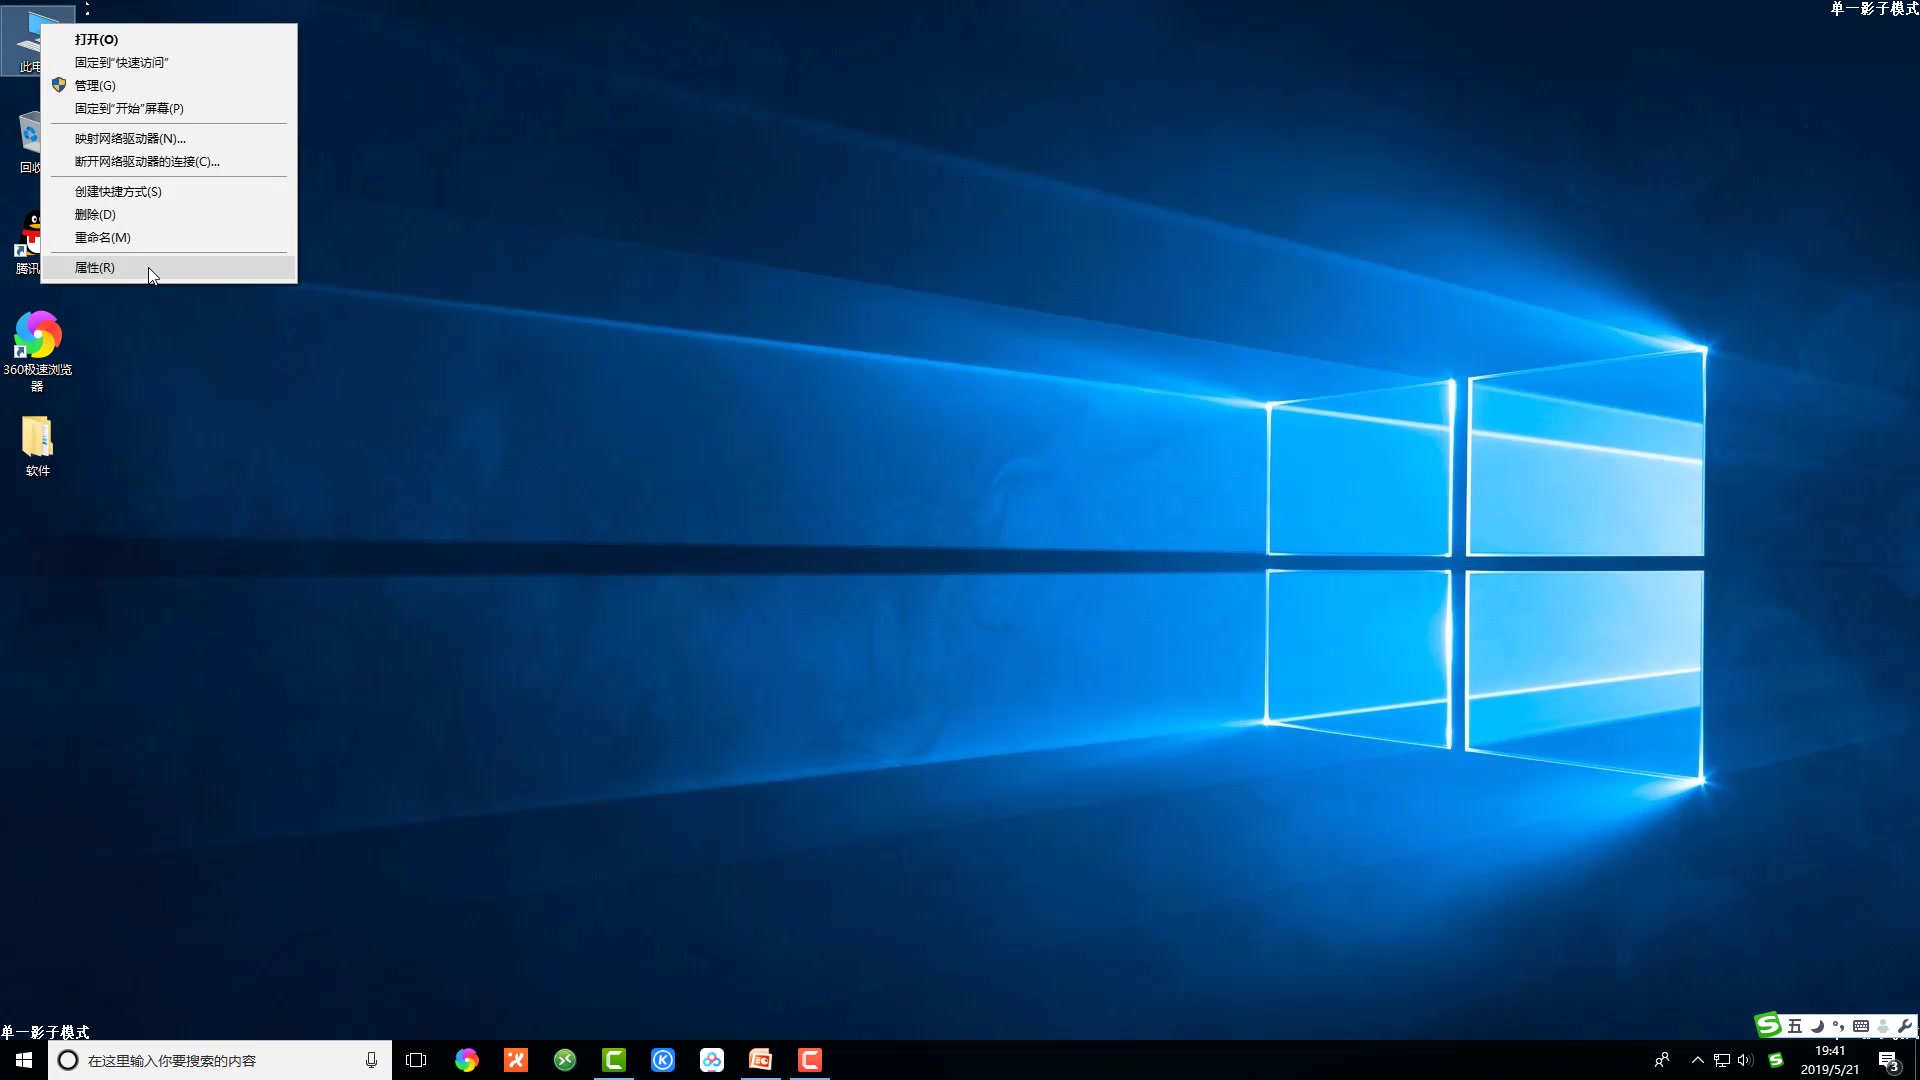Open the blue K KuGou taskbar icon
The image size is (1920, 1080).
[x=663, y=1060]
